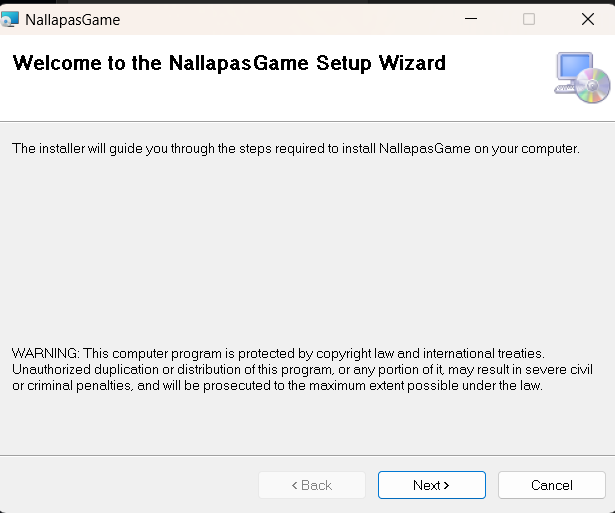Click the empty grey area below the description
Viewport: 615px width, 513px height.
pos(300,250)
